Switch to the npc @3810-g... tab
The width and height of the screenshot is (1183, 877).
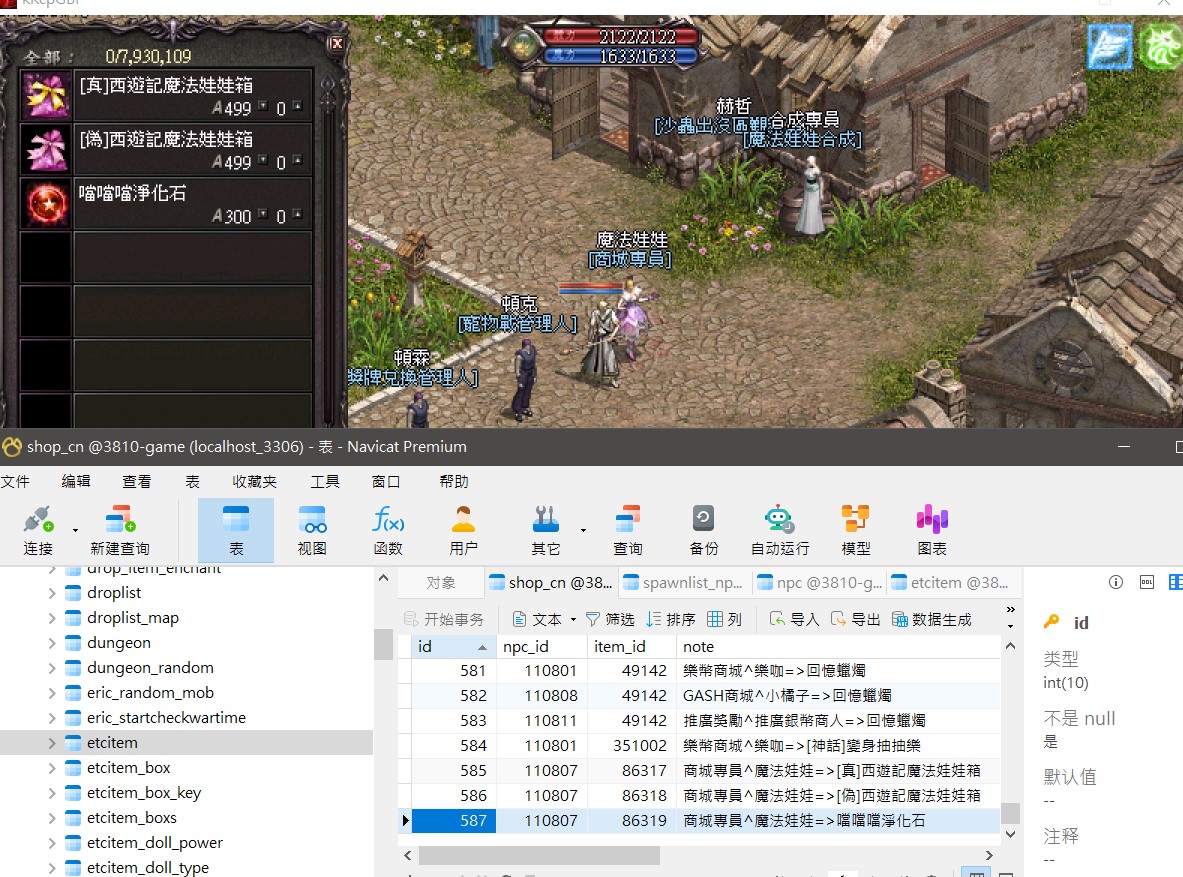pyautogui.click(x=819, y=583)
